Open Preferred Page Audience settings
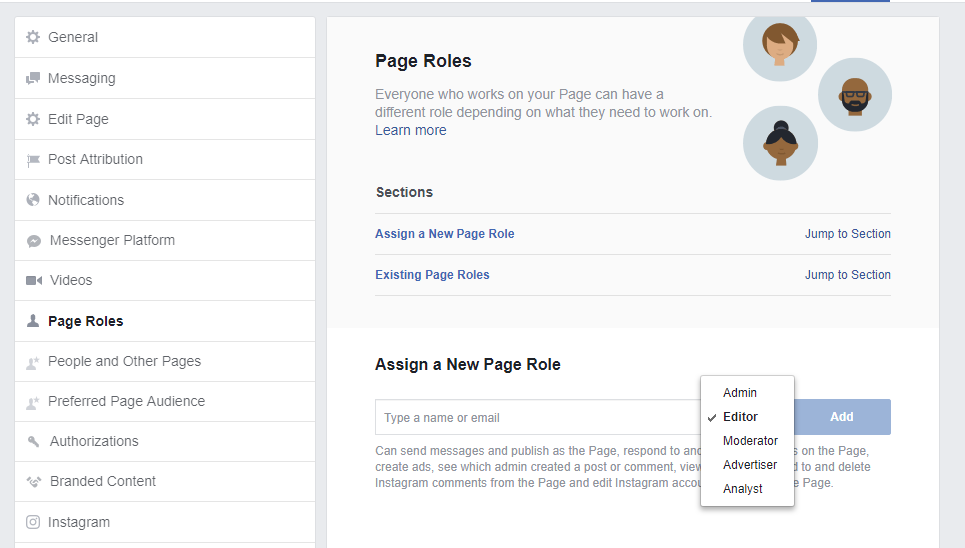The image size is (965, 548). point(126,401)
